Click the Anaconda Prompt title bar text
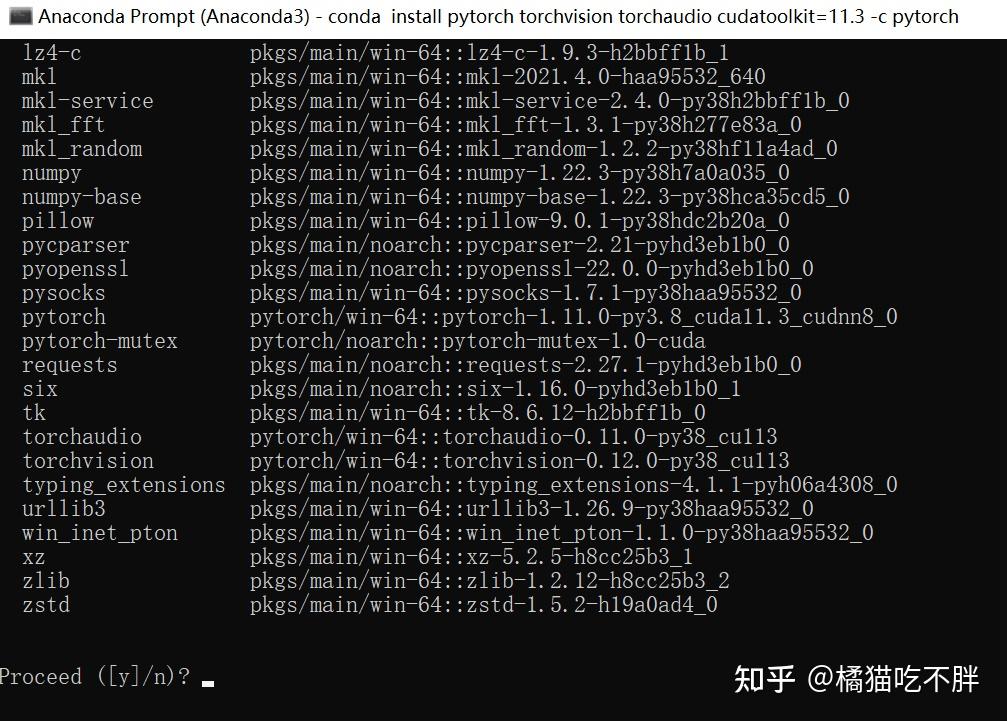 498,16
